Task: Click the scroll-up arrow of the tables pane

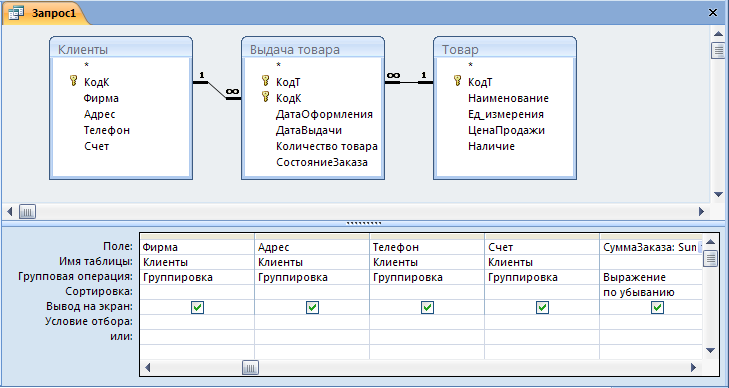Action: 718,33
